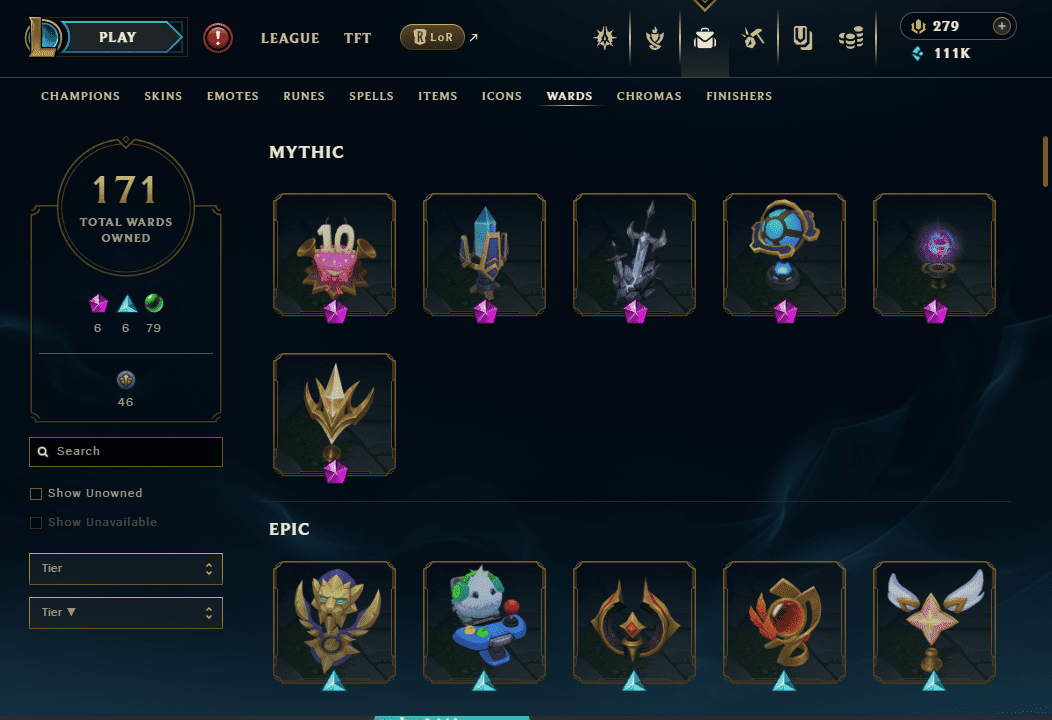Open the Loot crafting hammer icon
This screenshot has width=1052, height=720.
[753, 38]
